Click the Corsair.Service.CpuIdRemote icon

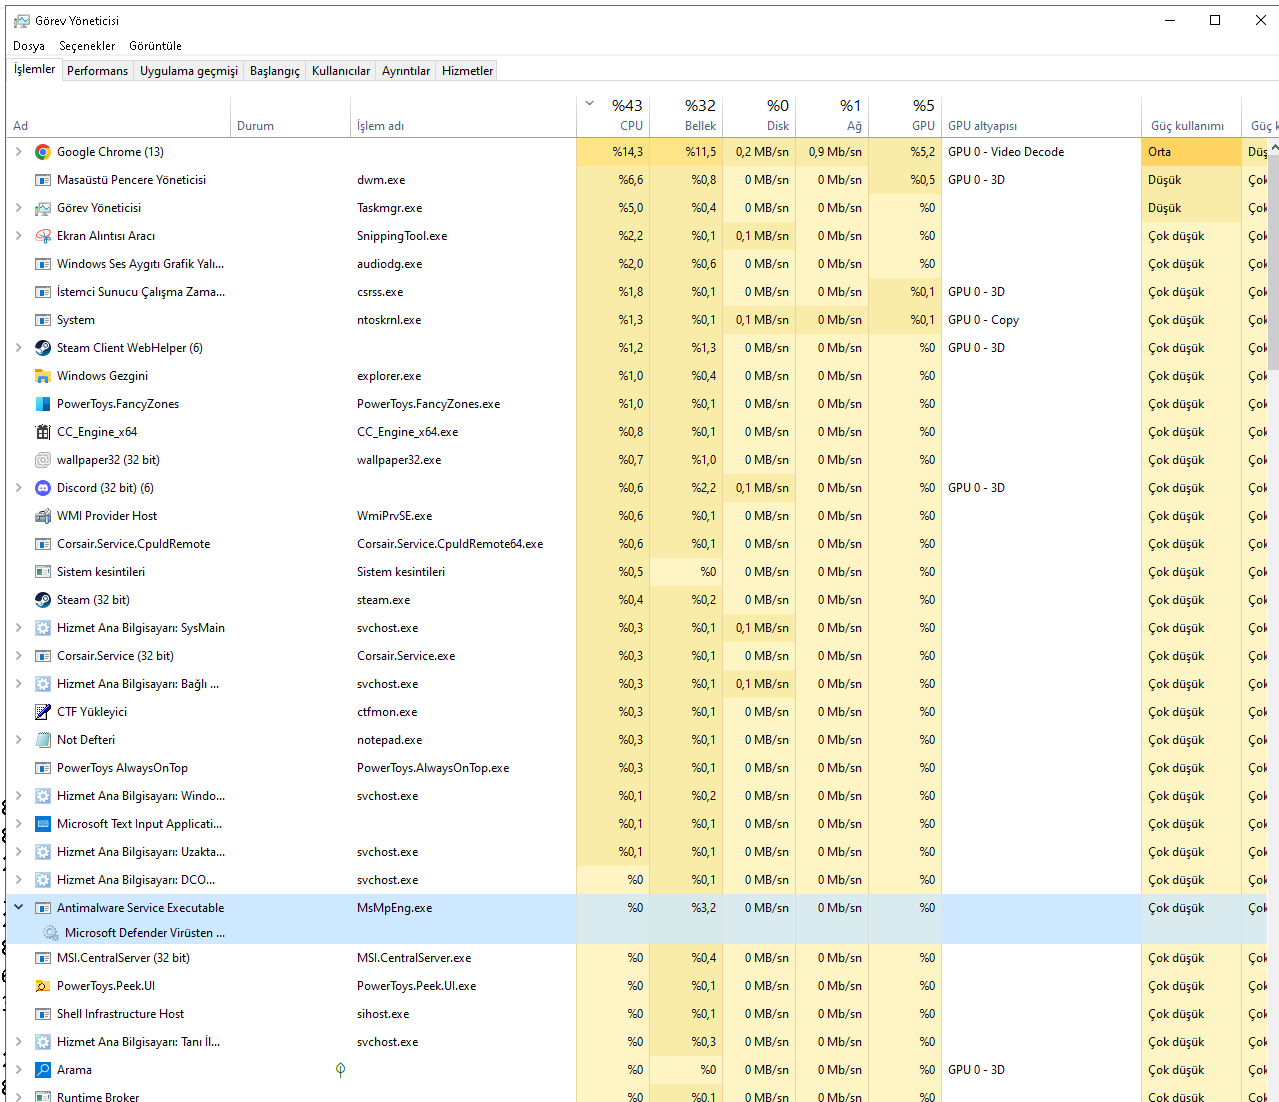[x=43, y=544]
